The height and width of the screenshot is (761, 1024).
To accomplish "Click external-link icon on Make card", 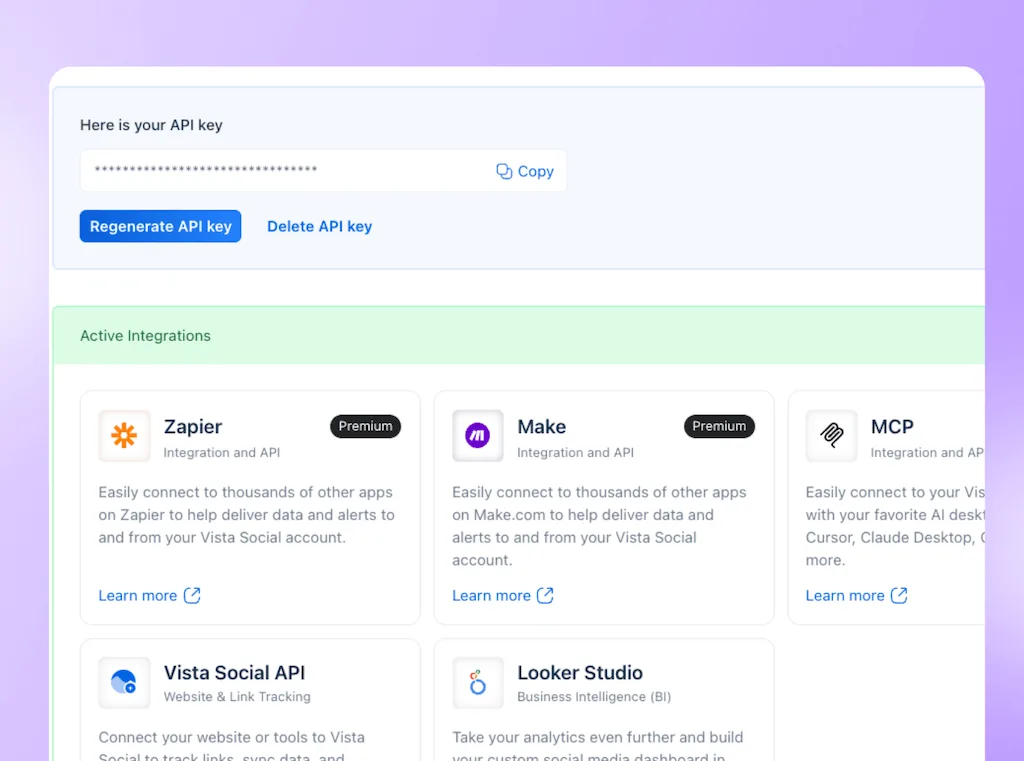I will (x=545, y=595).
